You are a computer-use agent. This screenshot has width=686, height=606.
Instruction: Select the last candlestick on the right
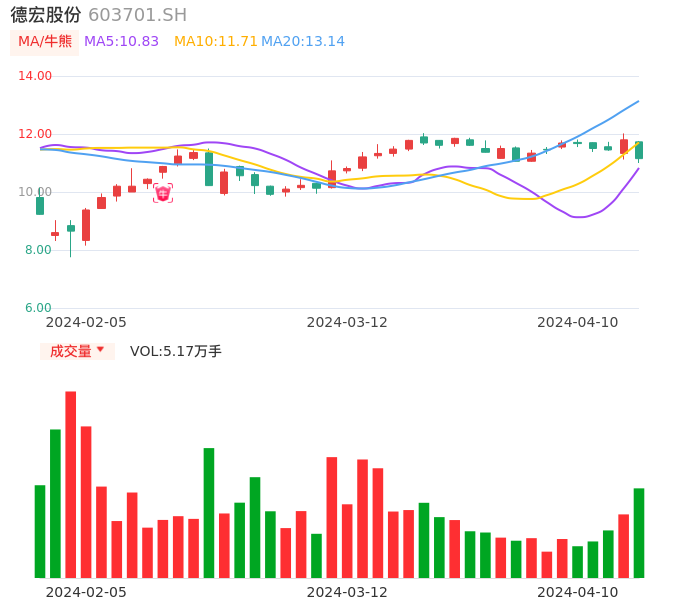click(639, 150)
